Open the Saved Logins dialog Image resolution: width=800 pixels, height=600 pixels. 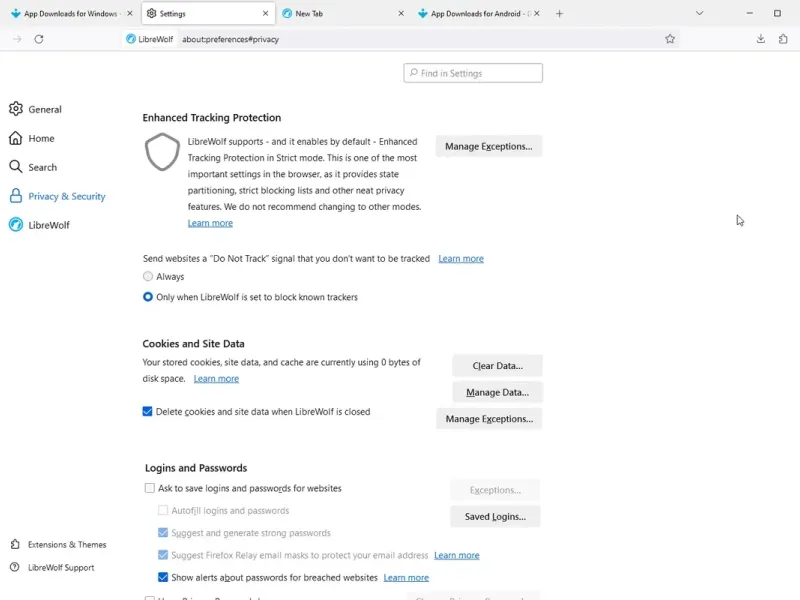click(495, 517)
